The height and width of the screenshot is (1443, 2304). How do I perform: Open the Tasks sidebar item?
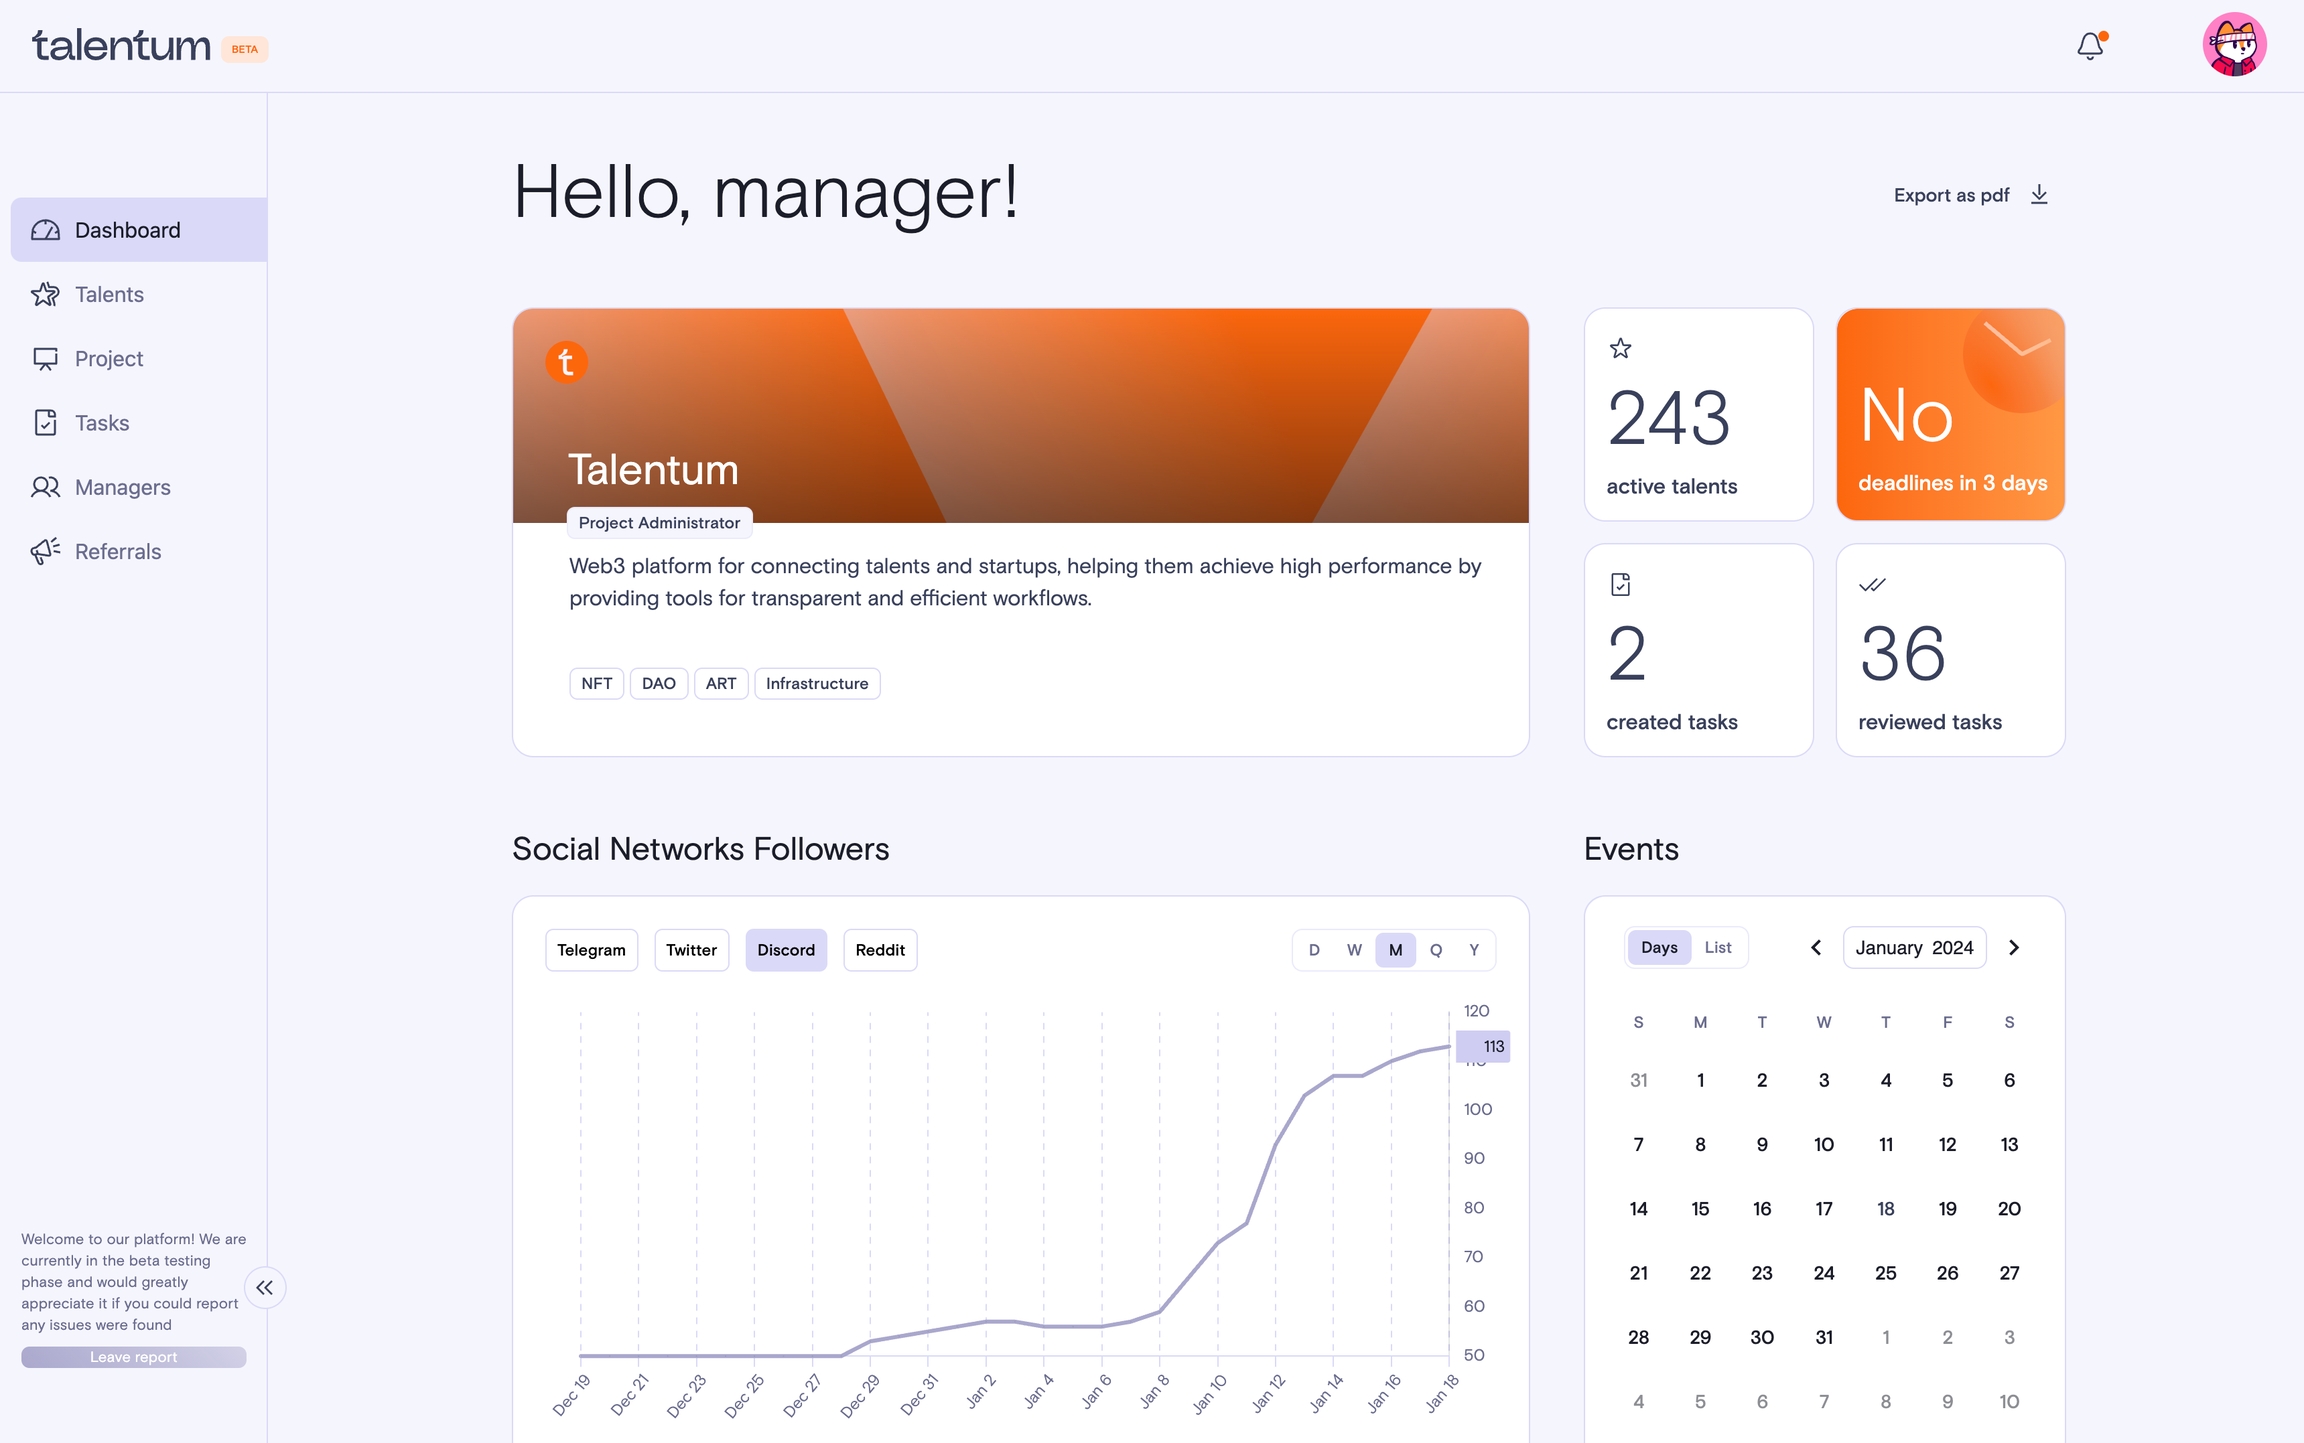[102, 423]
